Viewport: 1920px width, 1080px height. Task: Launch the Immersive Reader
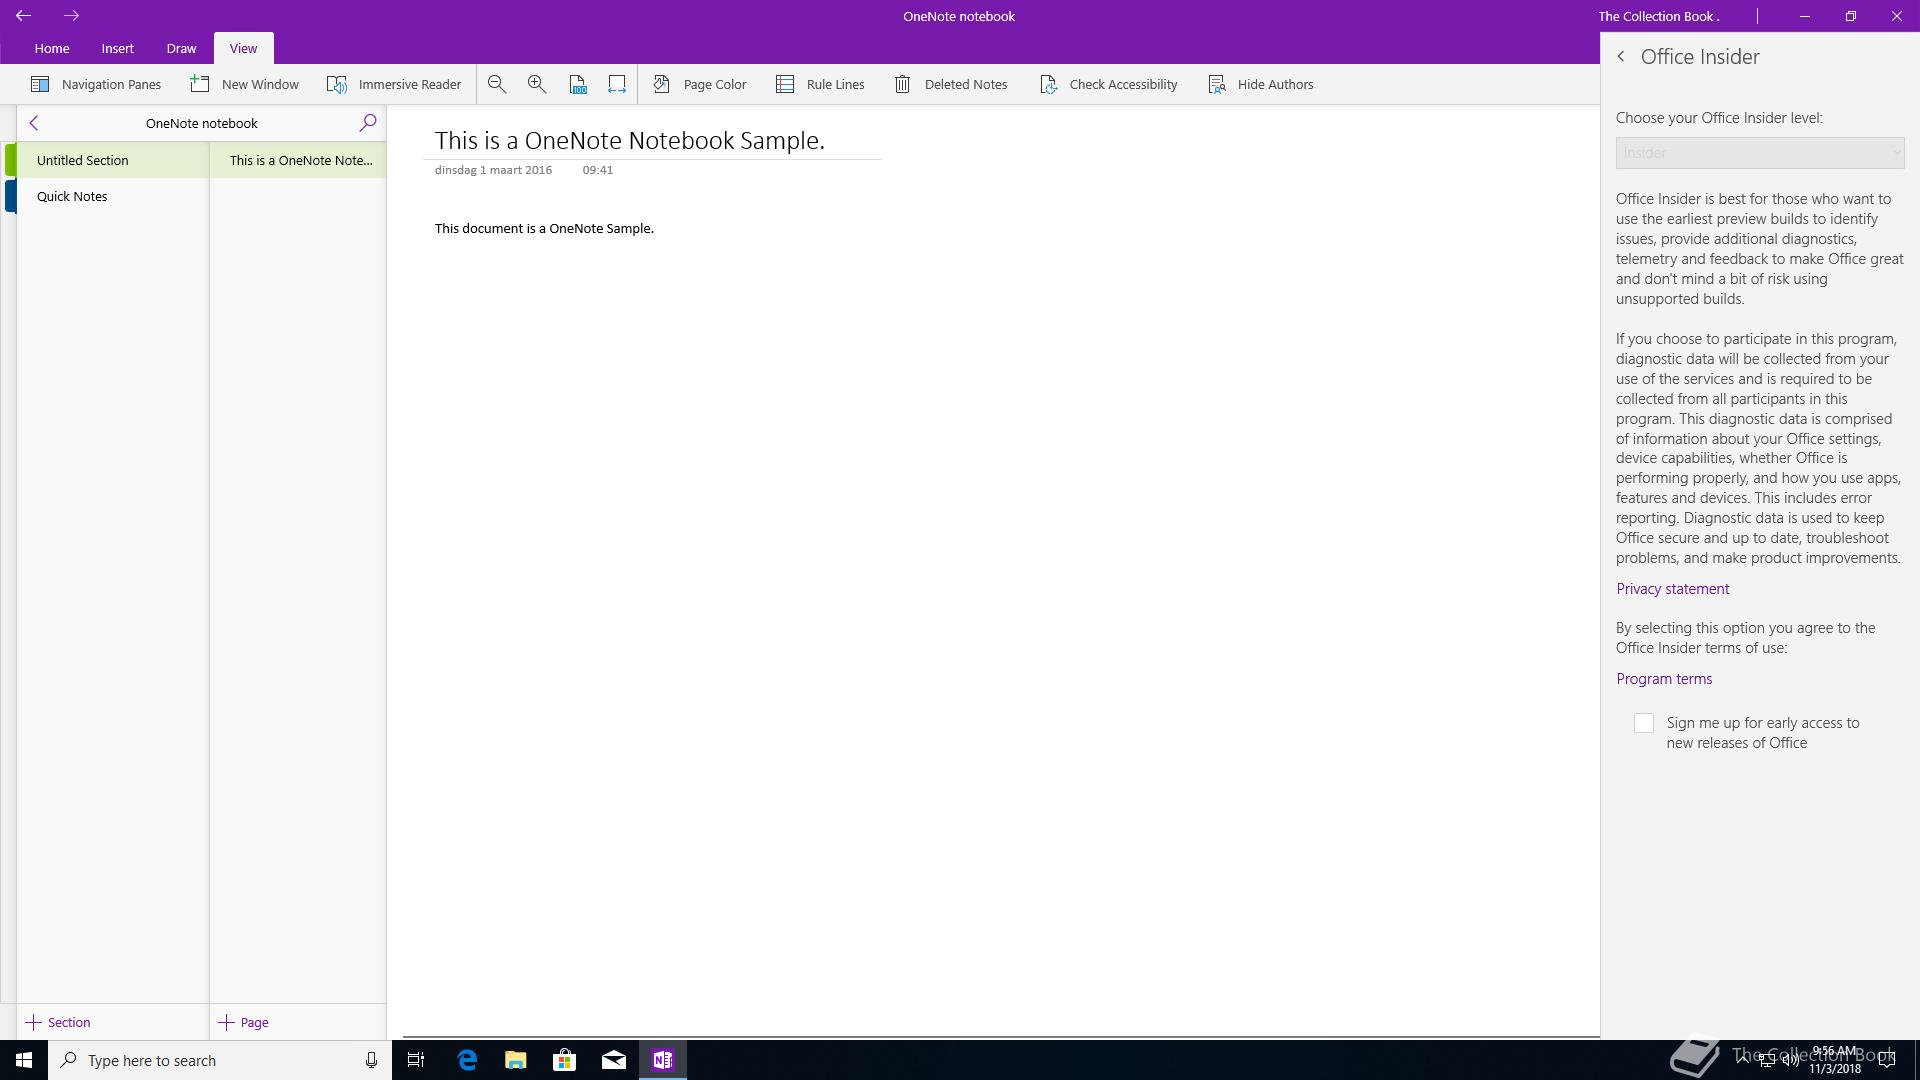(394, 84)
